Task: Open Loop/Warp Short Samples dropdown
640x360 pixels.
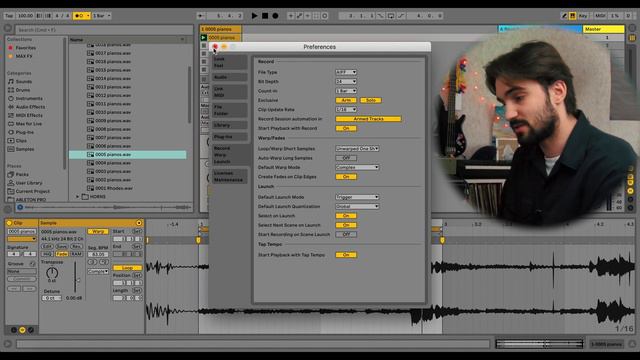Action: pos(357,149)
